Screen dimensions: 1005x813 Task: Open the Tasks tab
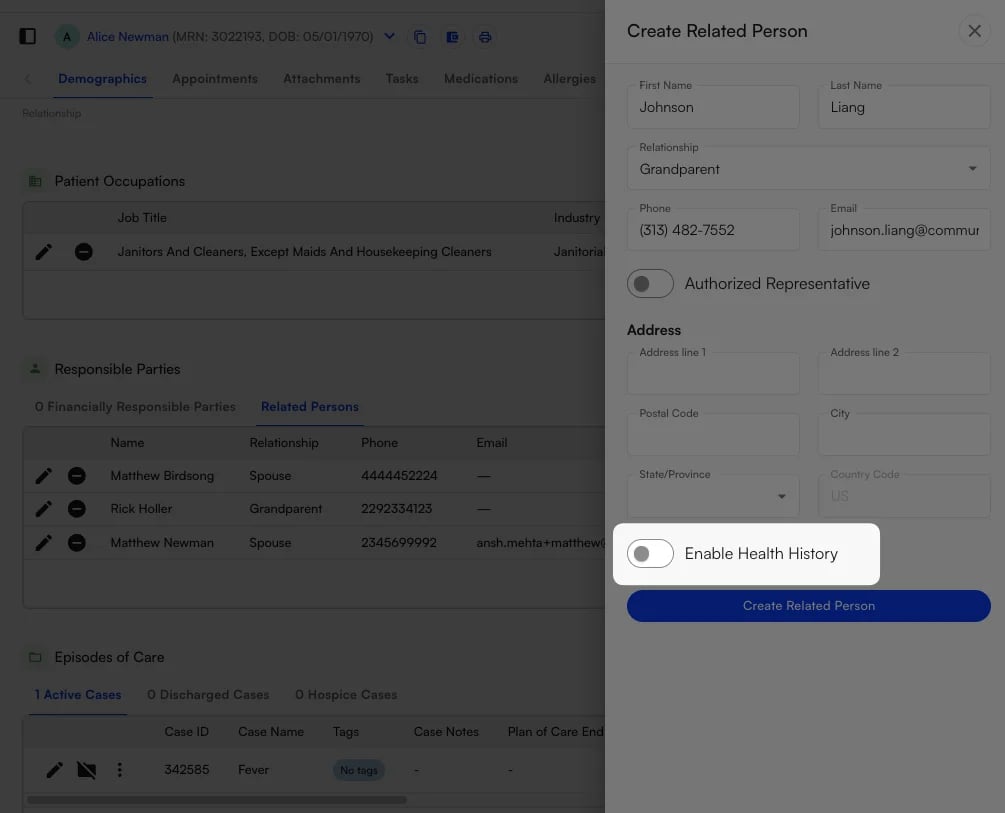pyautogui.click(x=402, y=79)
